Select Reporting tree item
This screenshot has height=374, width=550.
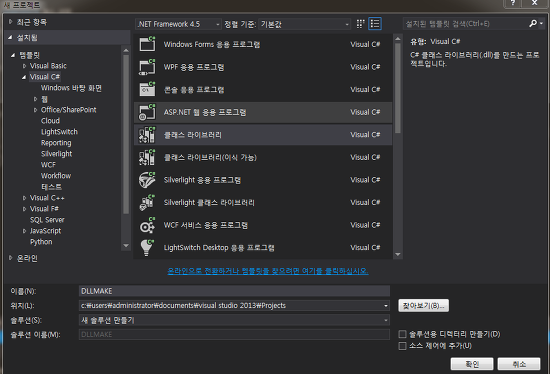pyautogui.click(x=56, y=143)
